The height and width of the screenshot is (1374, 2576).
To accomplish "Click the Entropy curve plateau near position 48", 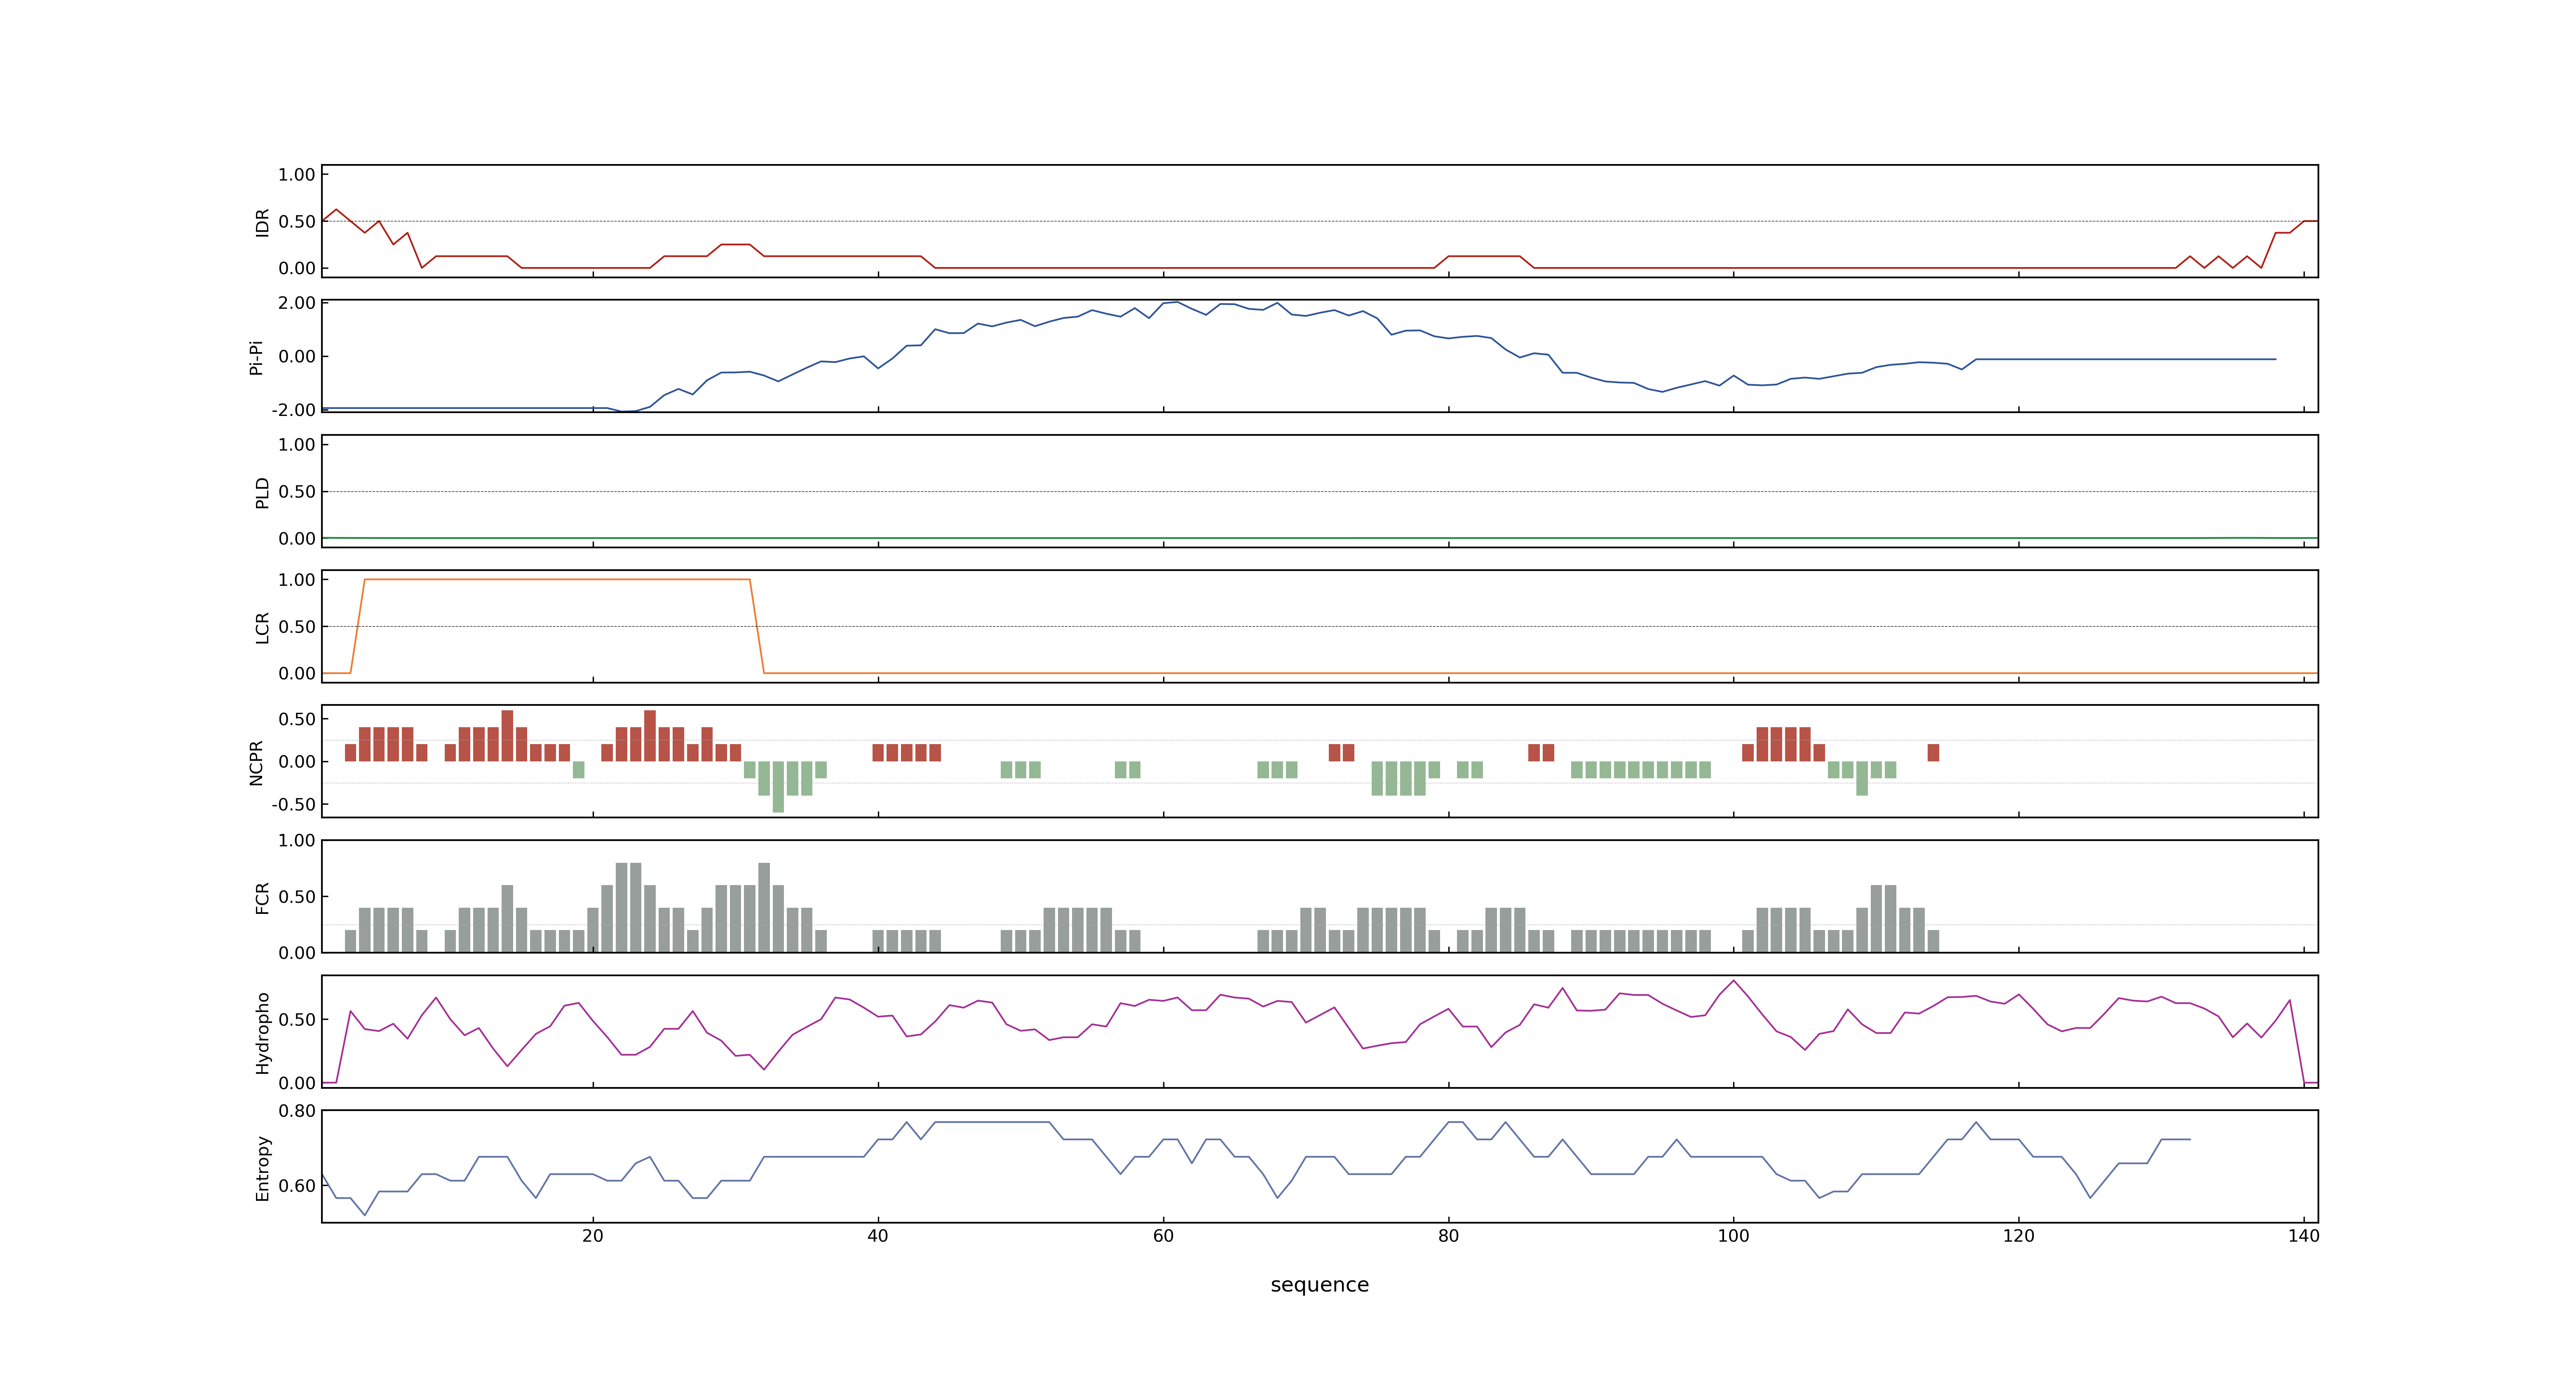I will [x=992, y=1122].
